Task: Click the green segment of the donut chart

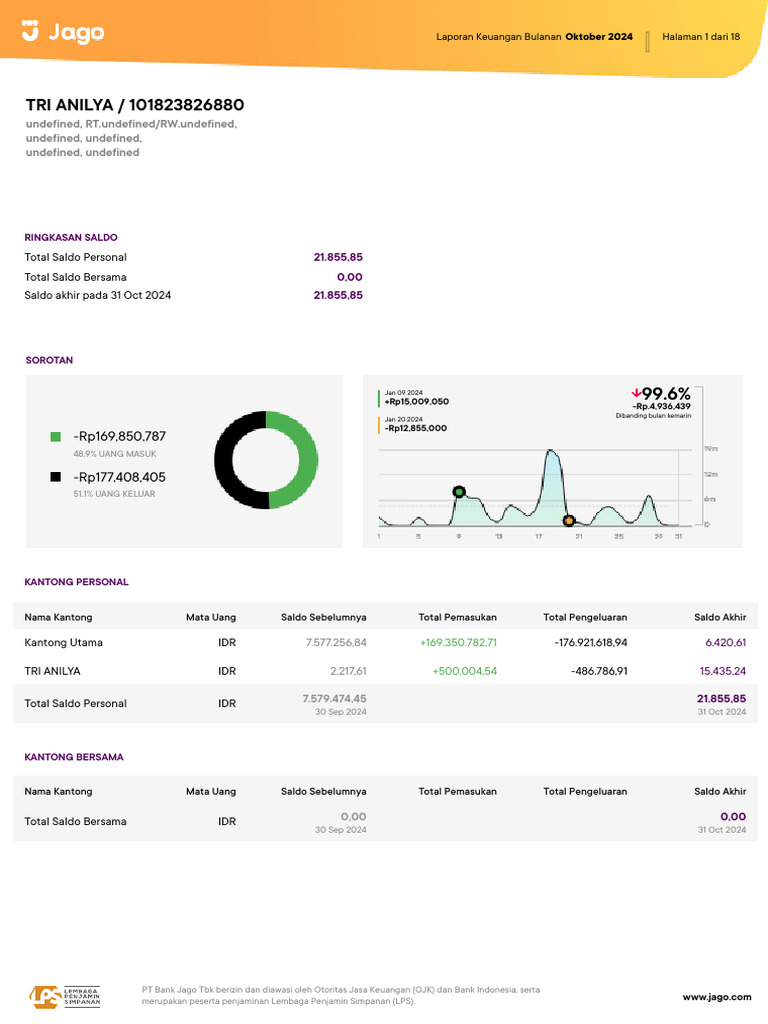Action: [x=301, y=460]
